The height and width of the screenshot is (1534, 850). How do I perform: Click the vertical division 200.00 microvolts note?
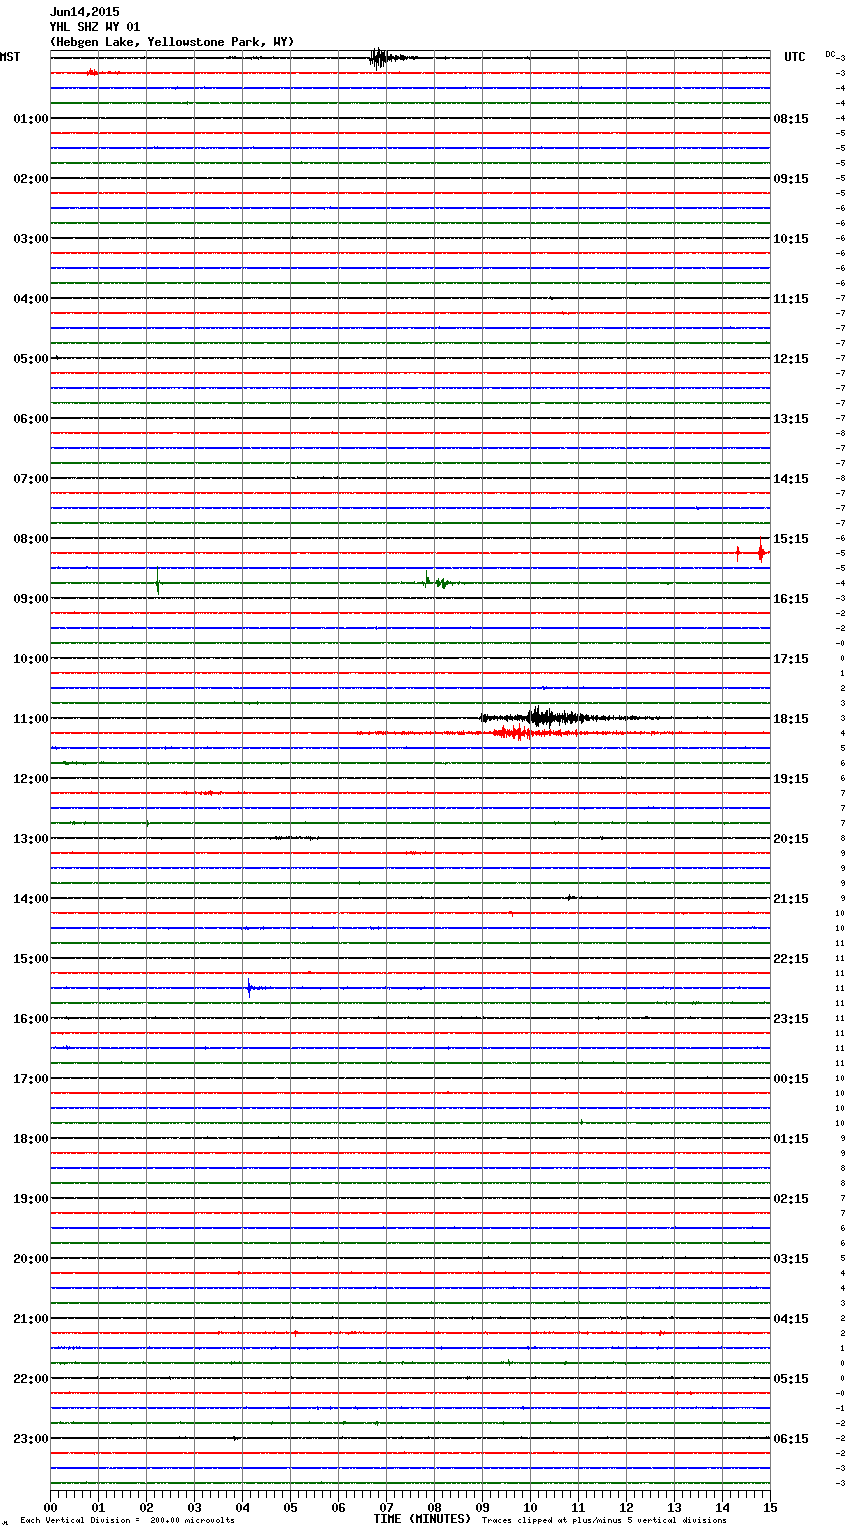tap(127, 1521)
